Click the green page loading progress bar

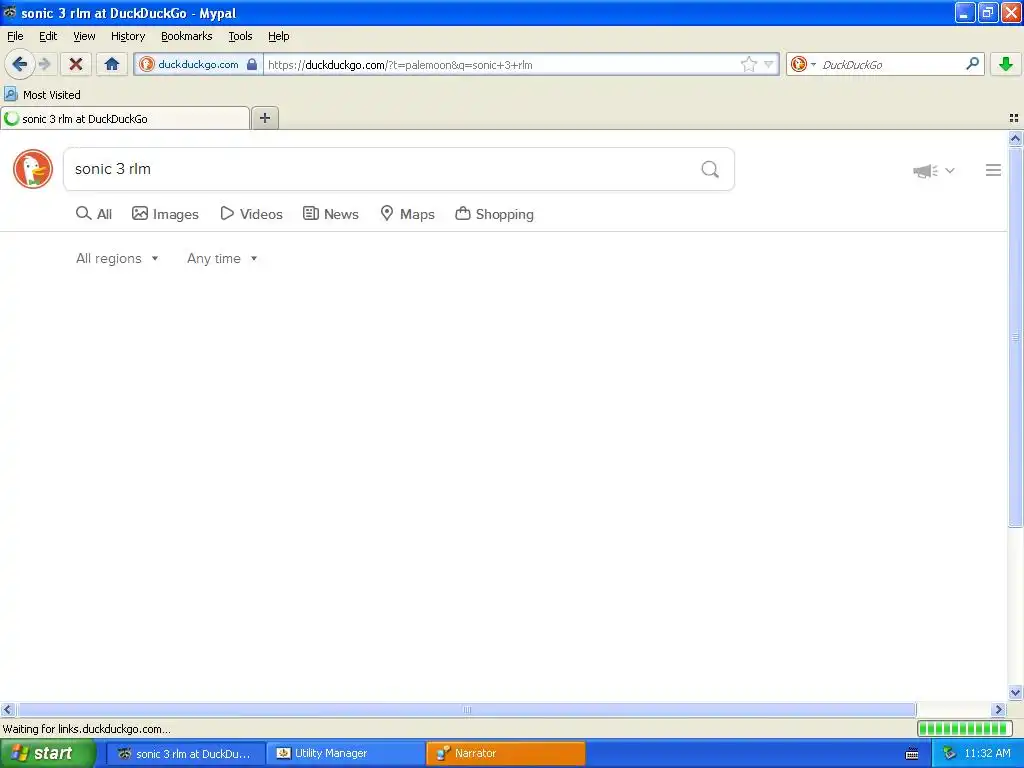(x=965, y=728)
